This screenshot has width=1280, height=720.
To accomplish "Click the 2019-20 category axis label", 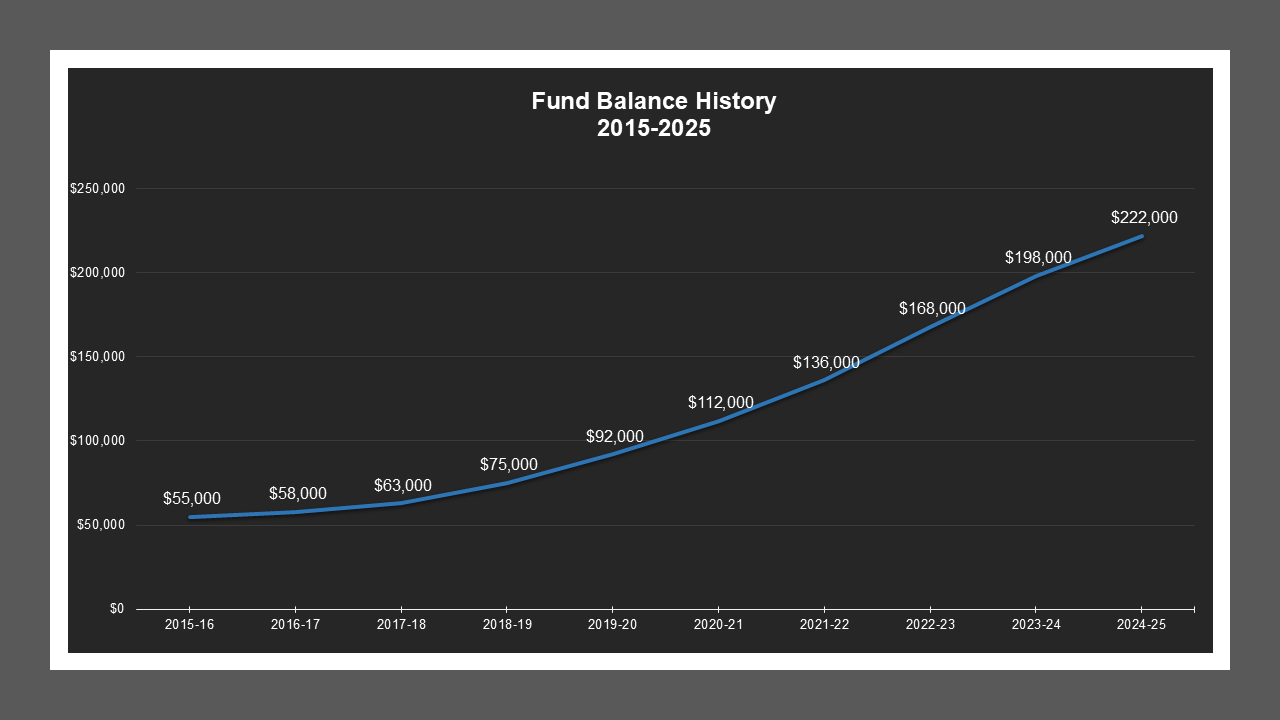I will point(613,623).
